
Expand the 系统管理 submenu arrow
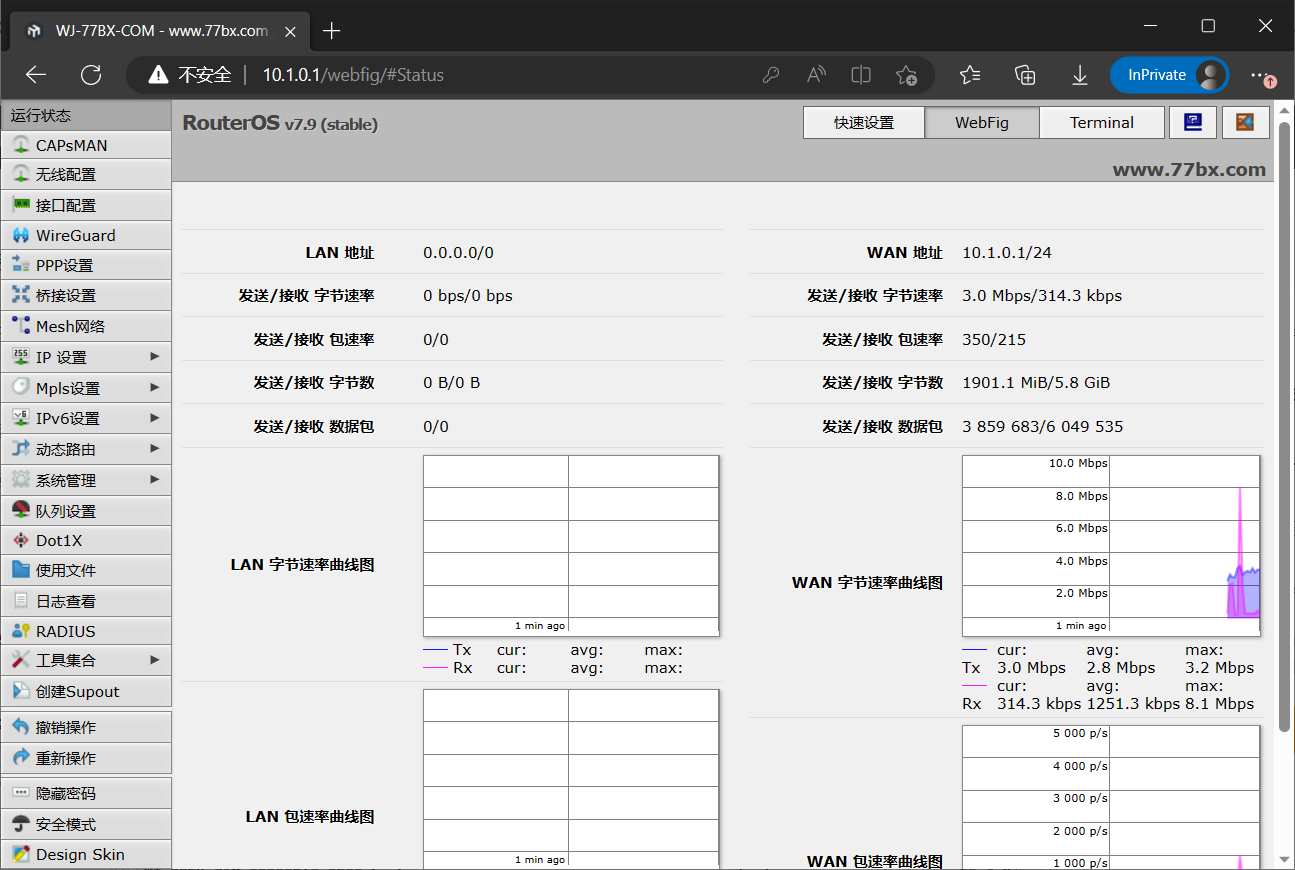155,480
